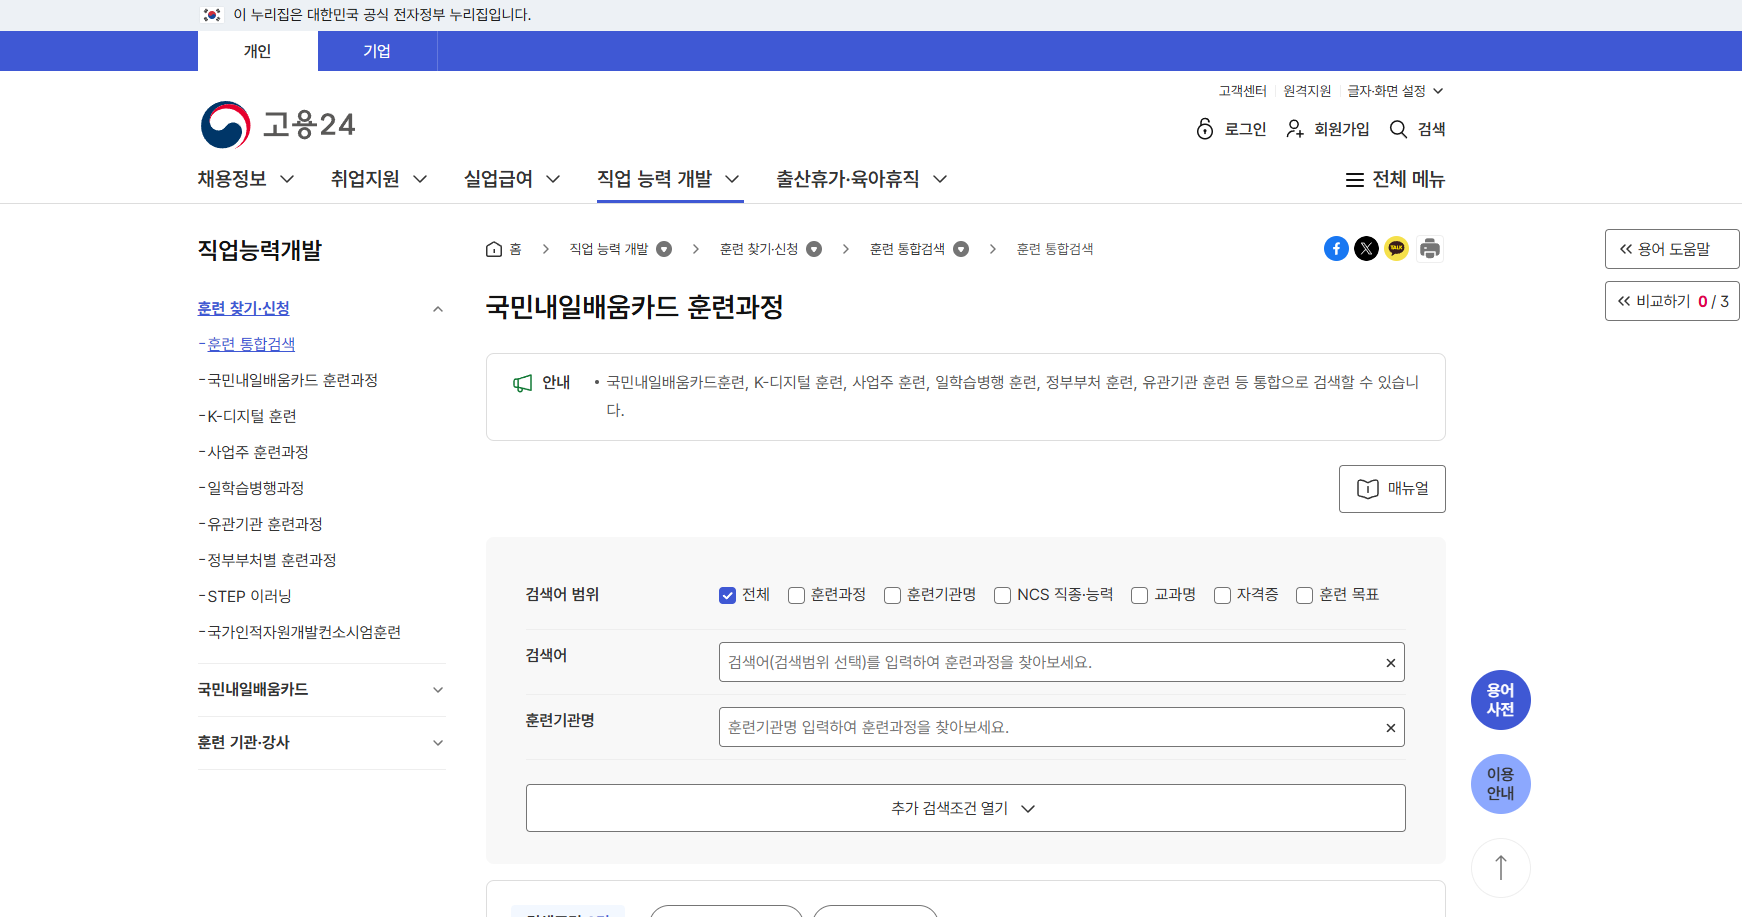Open the 매뉴얼 button
Image resolution: width=1742 pixels, height=917 pixels.
1392,489
